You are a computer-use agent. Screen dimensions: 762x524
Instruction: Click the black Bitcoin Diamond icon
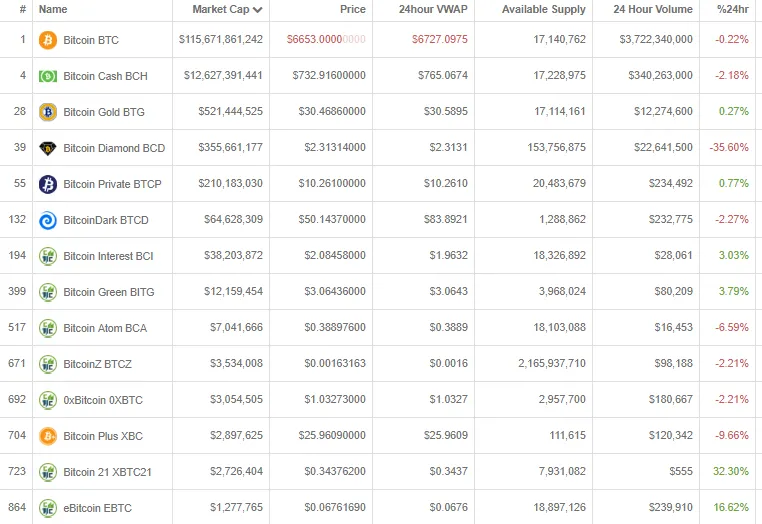click(x=48, y=148)
